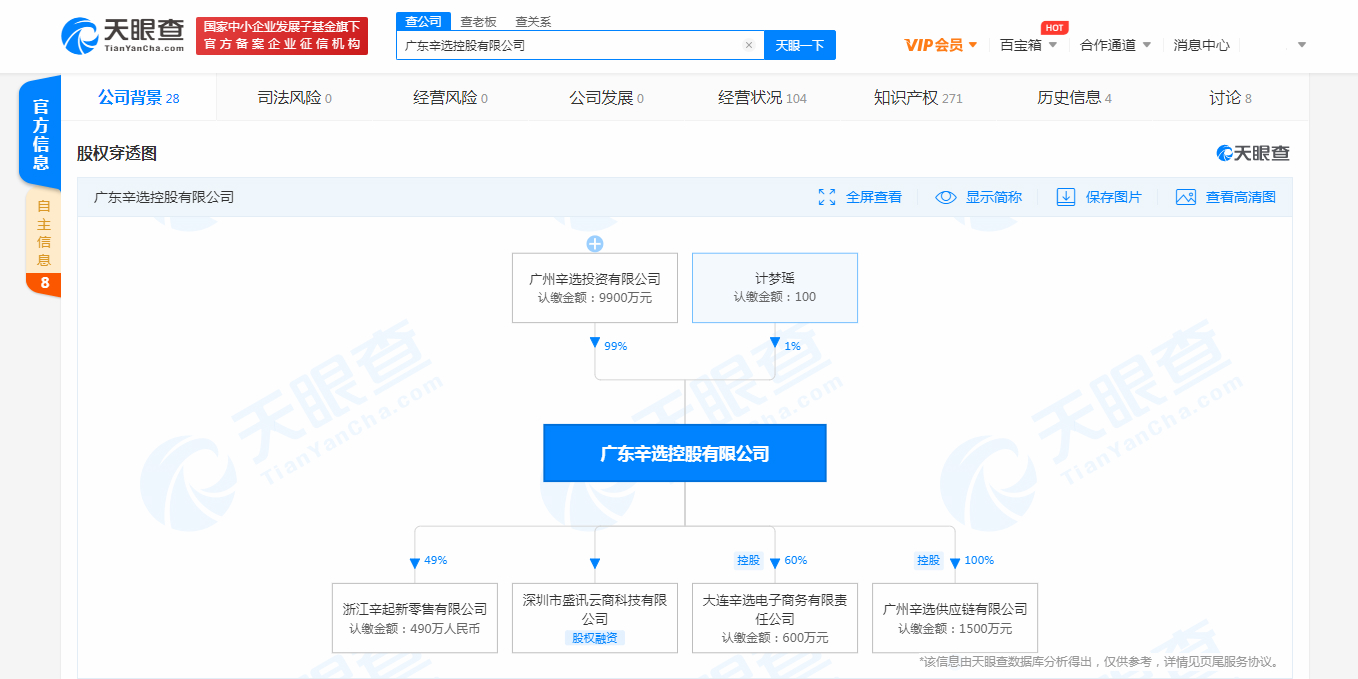
Task: Click inside the company name search field
Action: (x=570, y=45)
